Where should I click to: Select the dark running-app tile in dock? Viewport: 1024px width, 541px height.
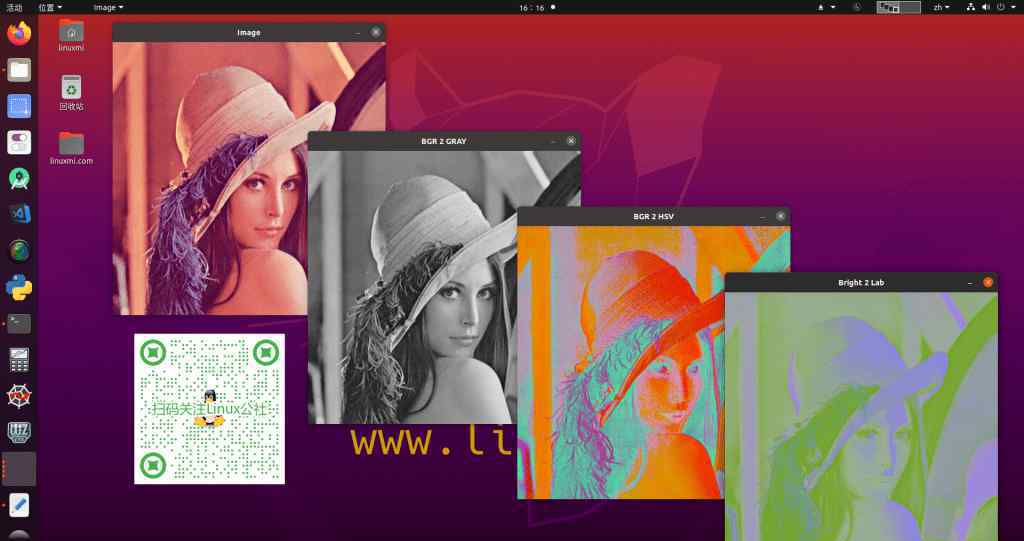click(19, 468)
